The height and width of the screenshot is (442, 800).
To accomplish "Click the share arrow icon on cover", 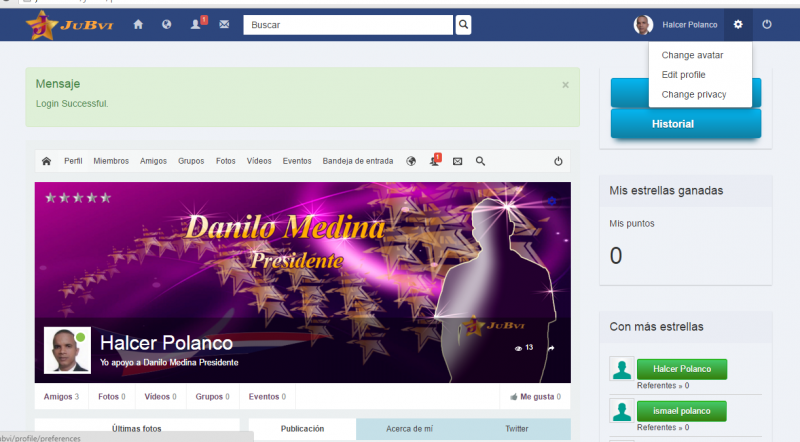I will pyautogui.click(x=551, y=348).
